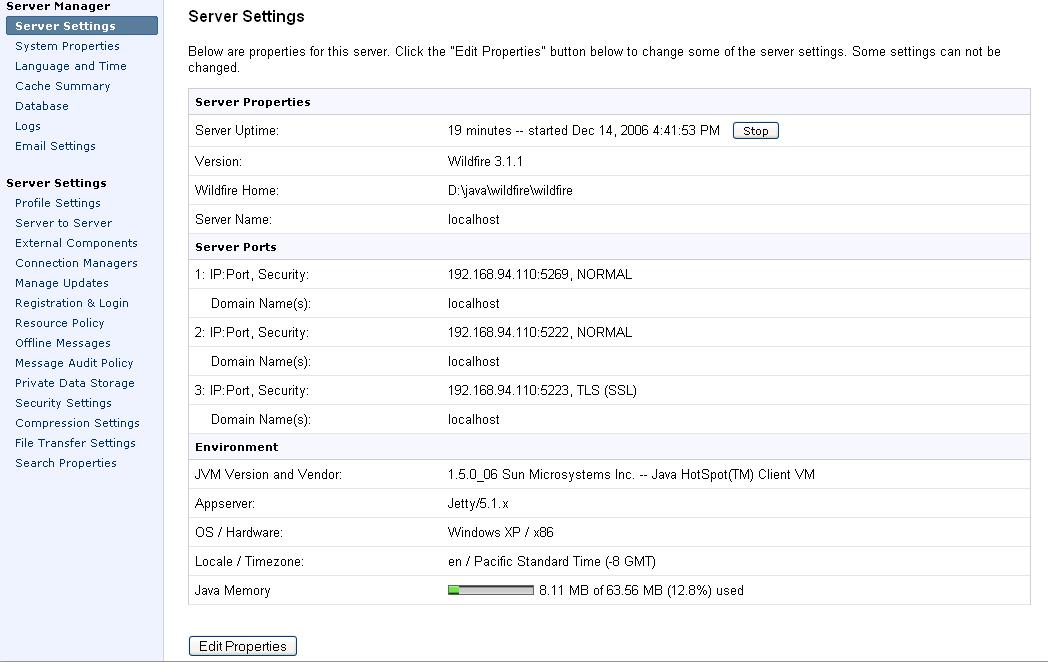Go to Offline Messages settings

coord(63,343)
